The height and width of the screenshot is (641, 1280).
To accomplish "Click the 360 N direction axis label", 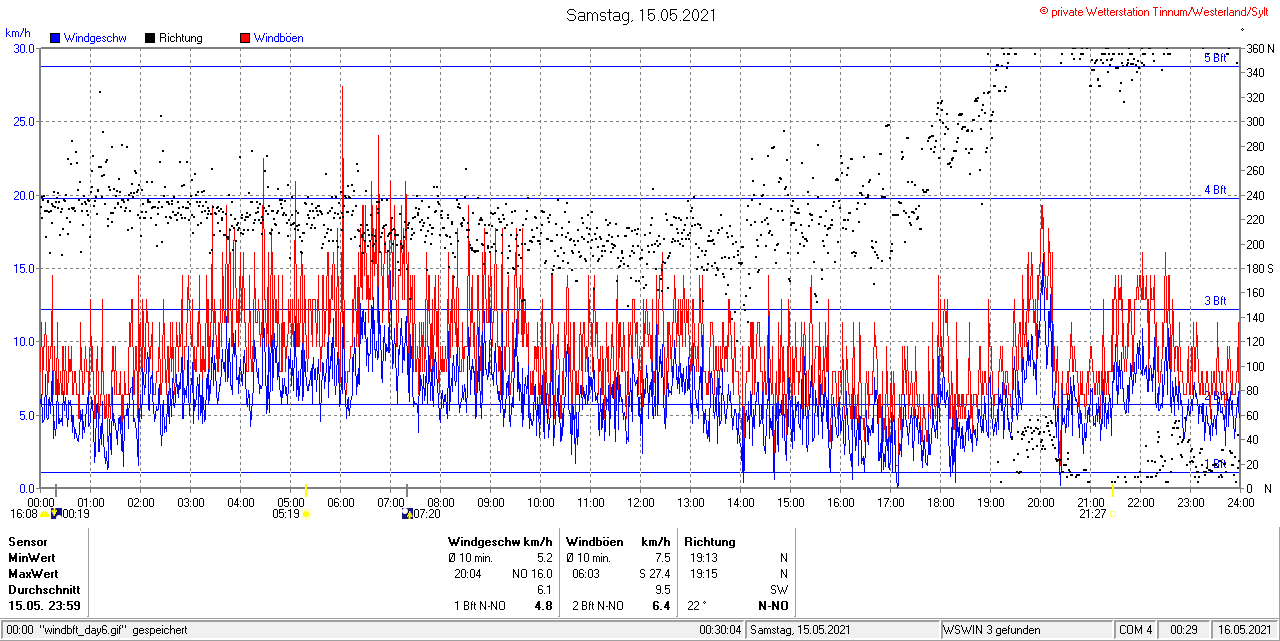I will click(x=1259, y=48).
